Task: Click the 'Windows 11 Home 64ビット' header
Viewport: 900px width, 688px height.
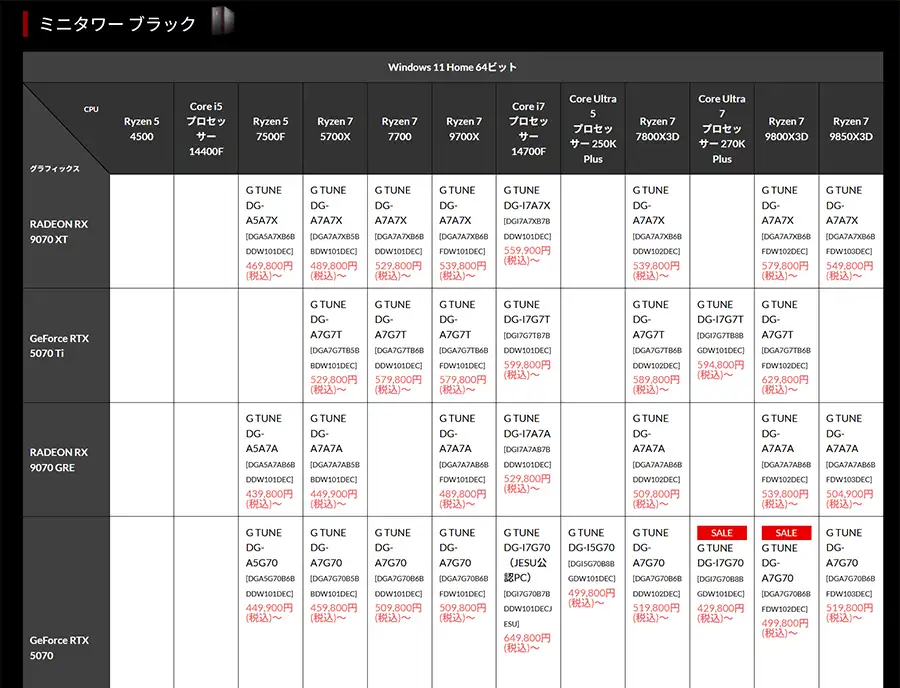Action: (452, 67)
